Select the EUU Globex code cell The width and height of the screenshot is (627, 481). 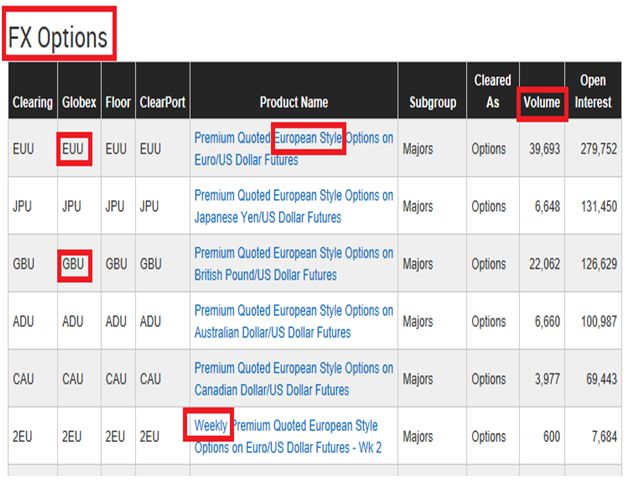click(x=73, y=149)
